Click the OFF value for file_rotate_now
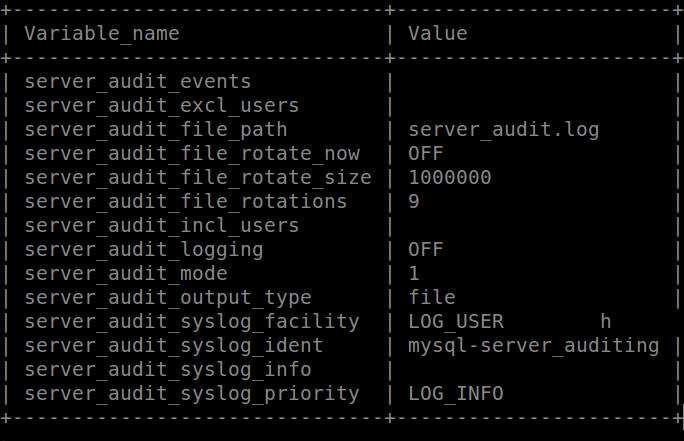 point(425,153)
